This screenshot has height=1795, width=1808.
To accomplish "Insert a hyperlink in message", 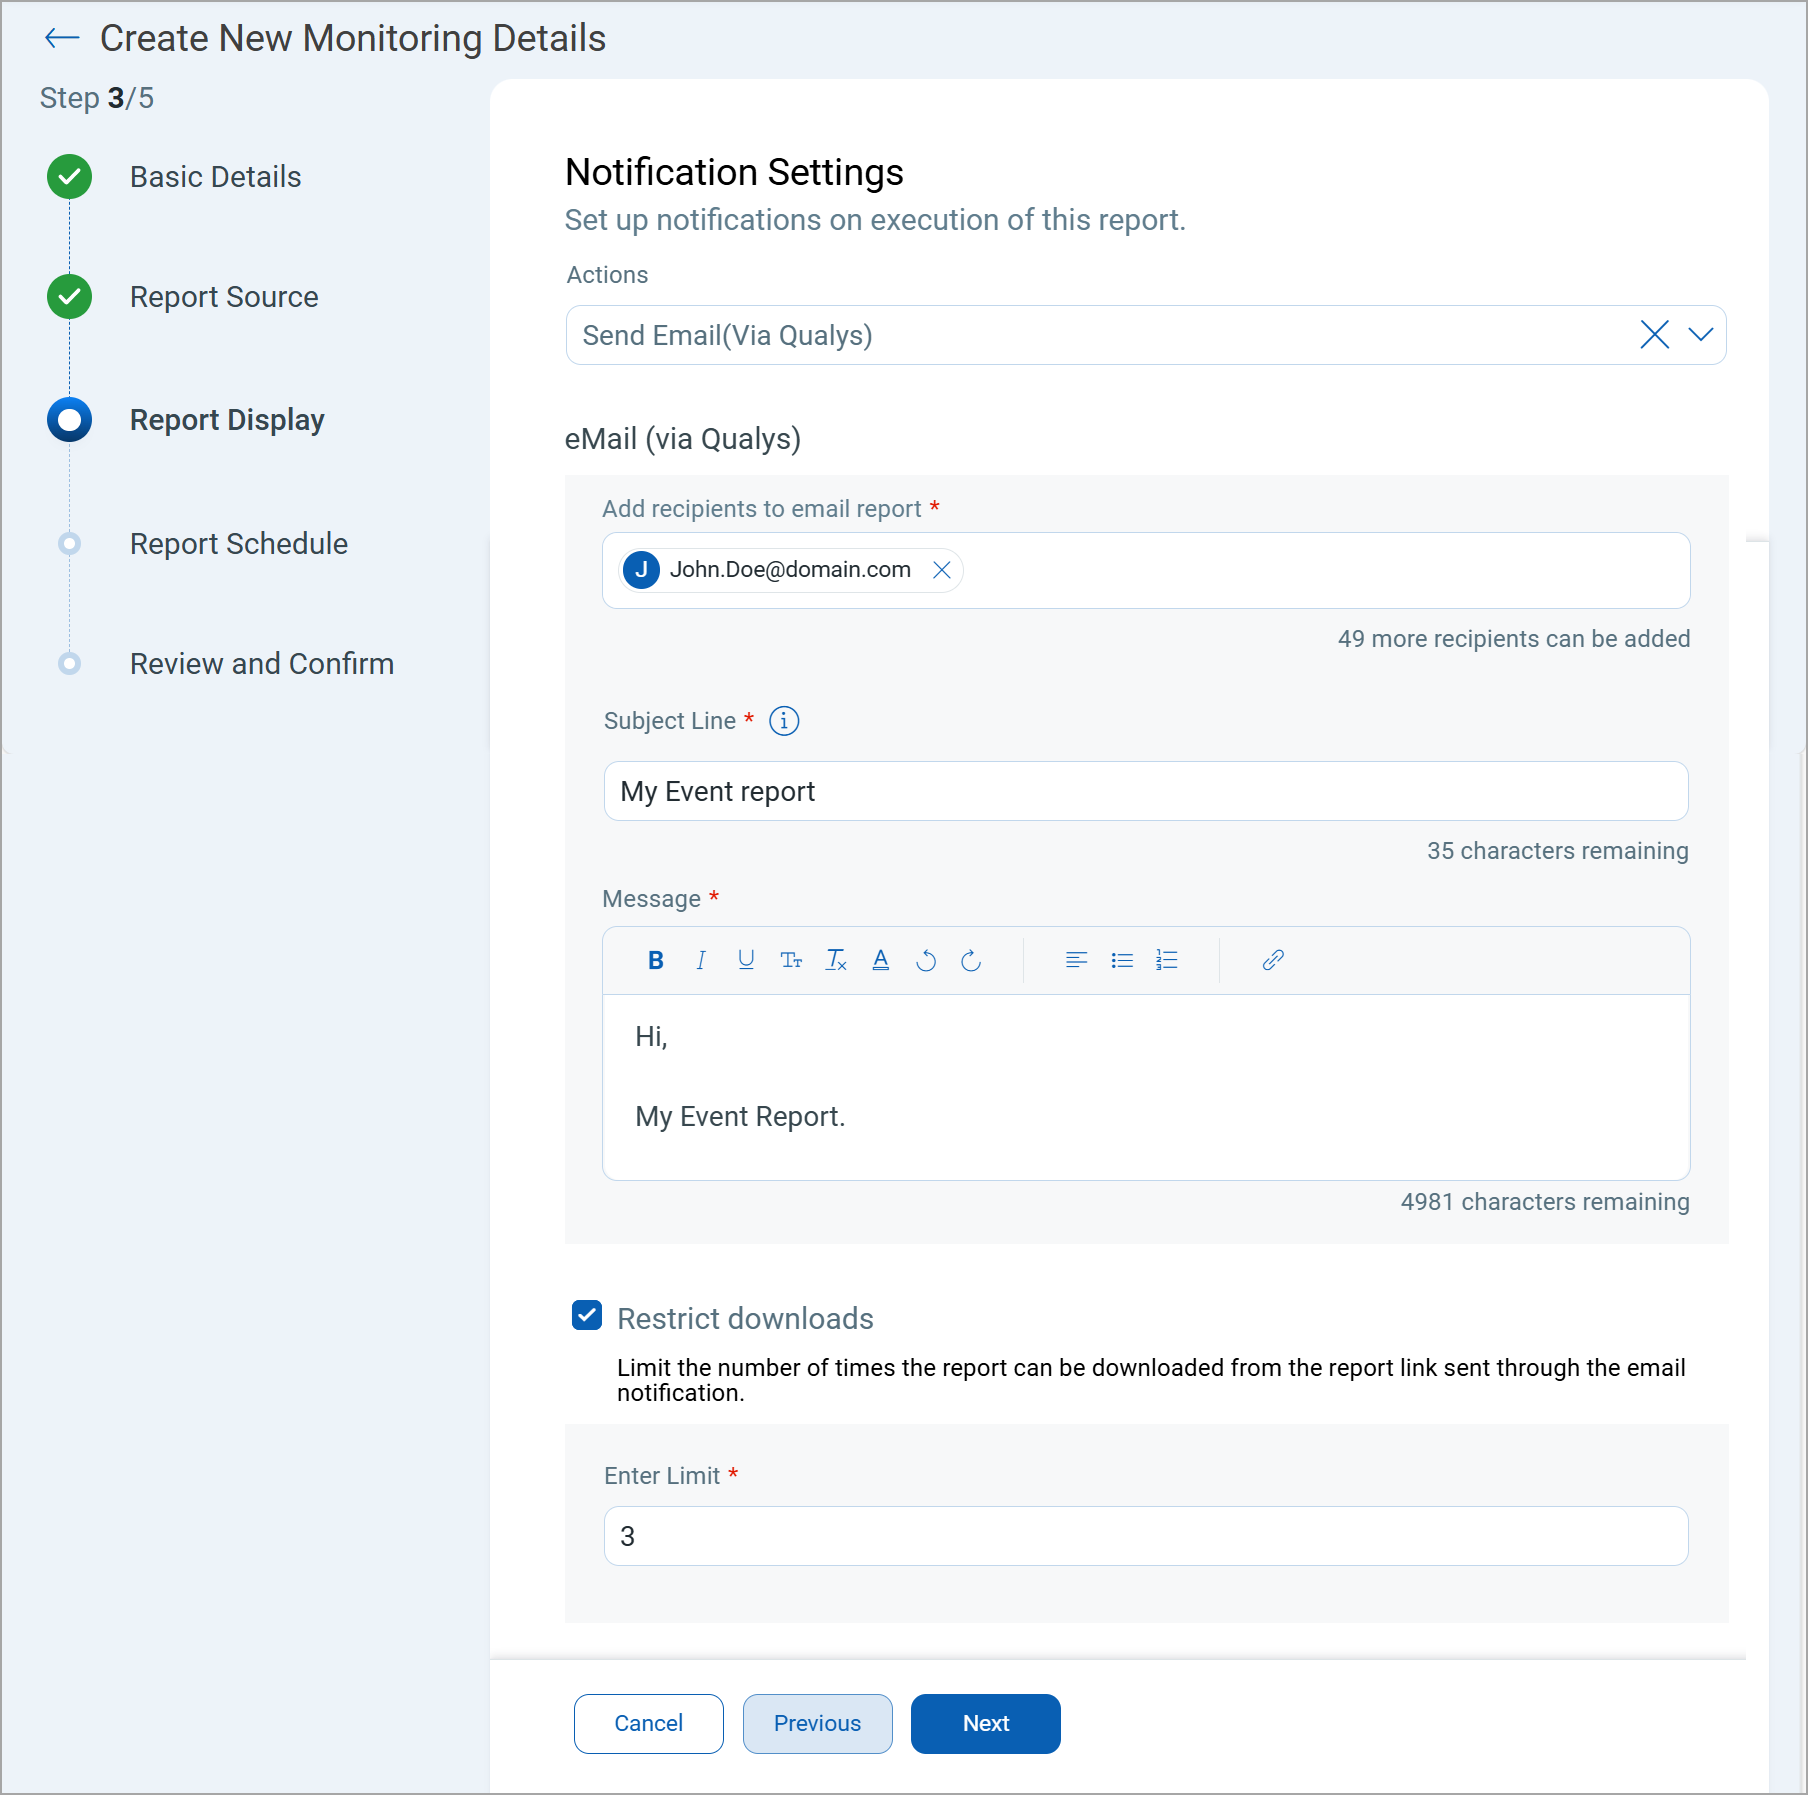I will coord(1273,960).
